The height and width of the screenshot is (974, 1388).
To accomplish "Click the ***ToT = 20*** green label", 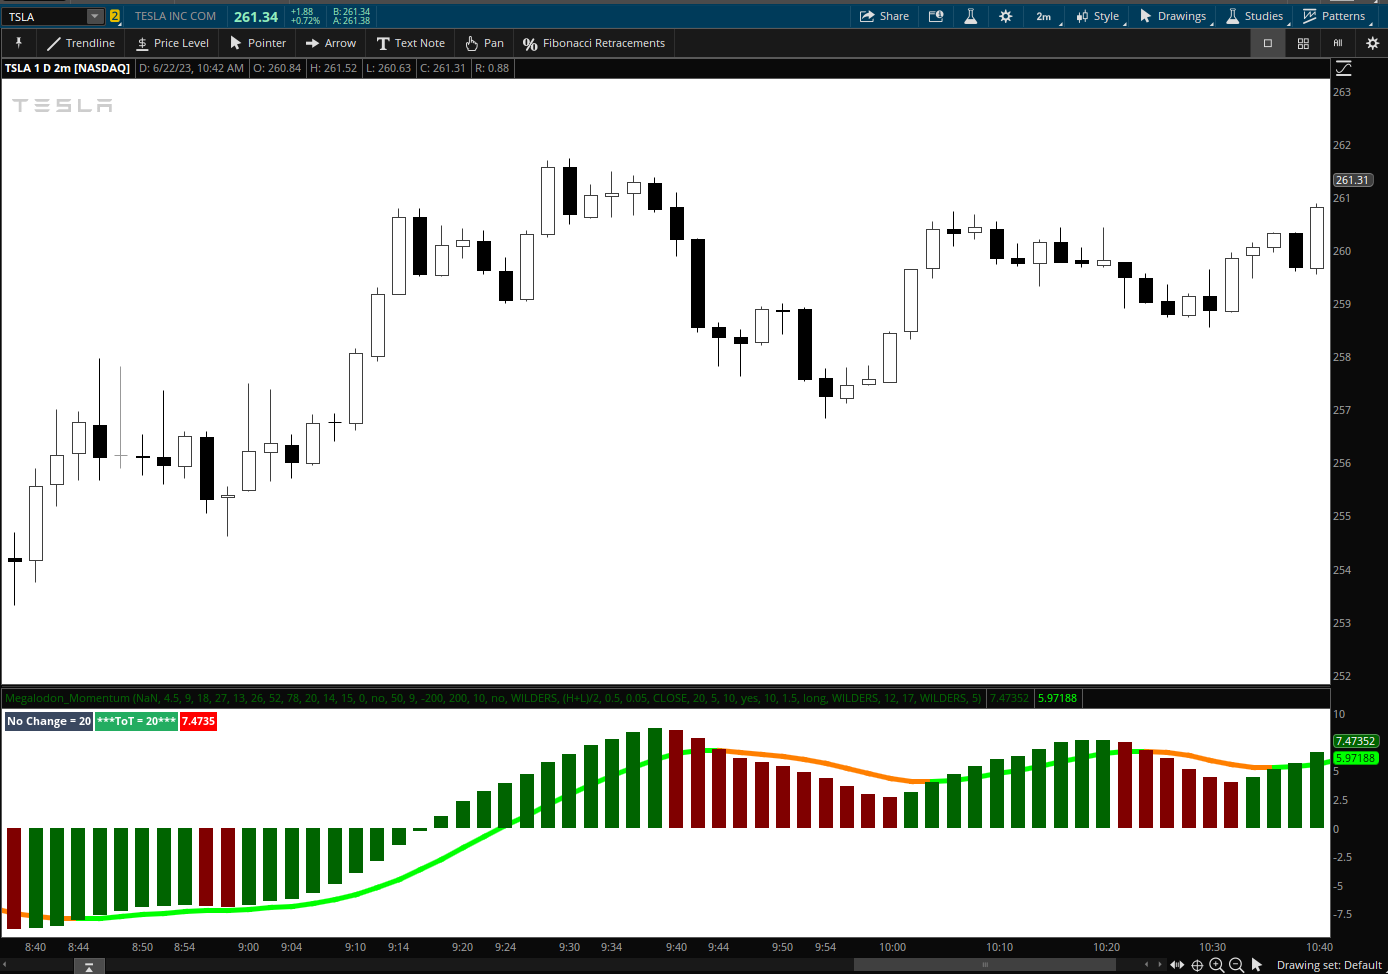I will click(x=137, y=721).
